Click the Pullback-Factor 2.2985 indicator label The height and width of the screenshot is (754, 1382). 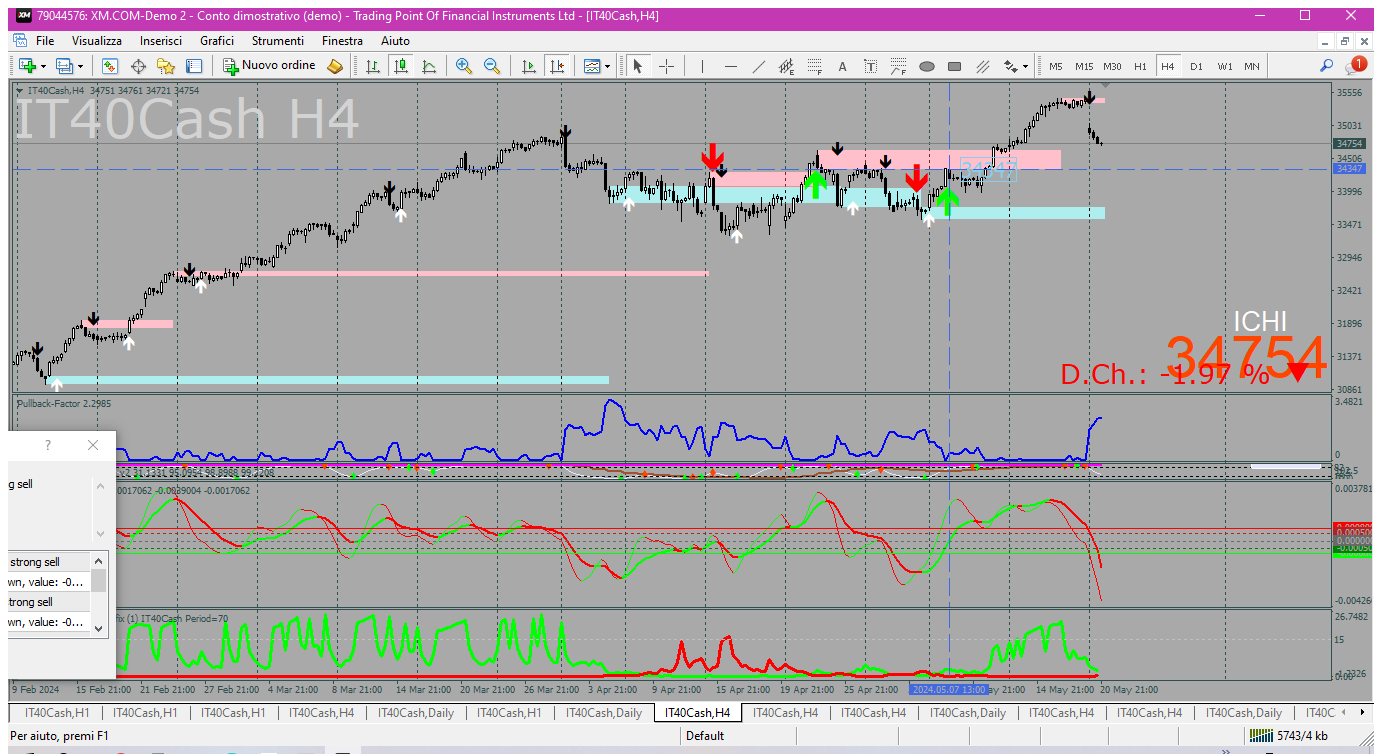click(64, 403)
